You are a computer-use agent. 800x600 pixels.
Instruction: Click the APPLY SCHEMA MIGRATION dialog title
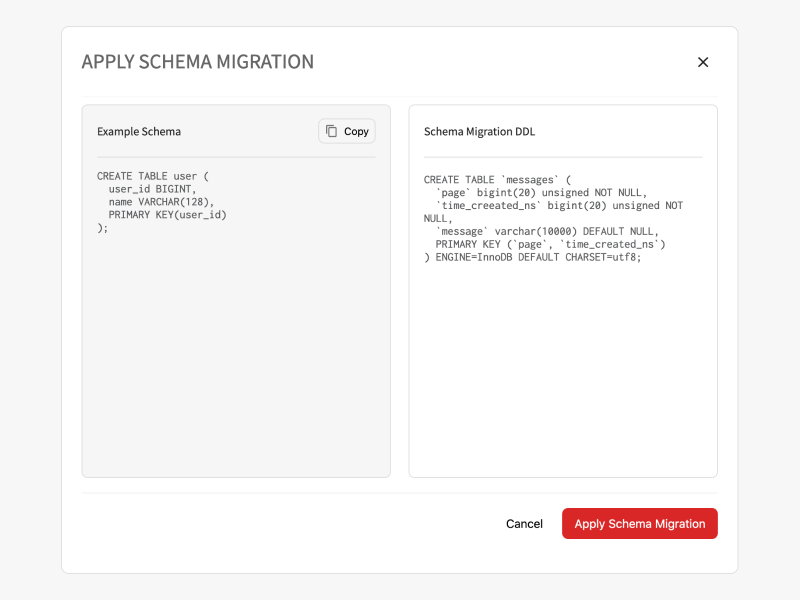click(197, 62)
